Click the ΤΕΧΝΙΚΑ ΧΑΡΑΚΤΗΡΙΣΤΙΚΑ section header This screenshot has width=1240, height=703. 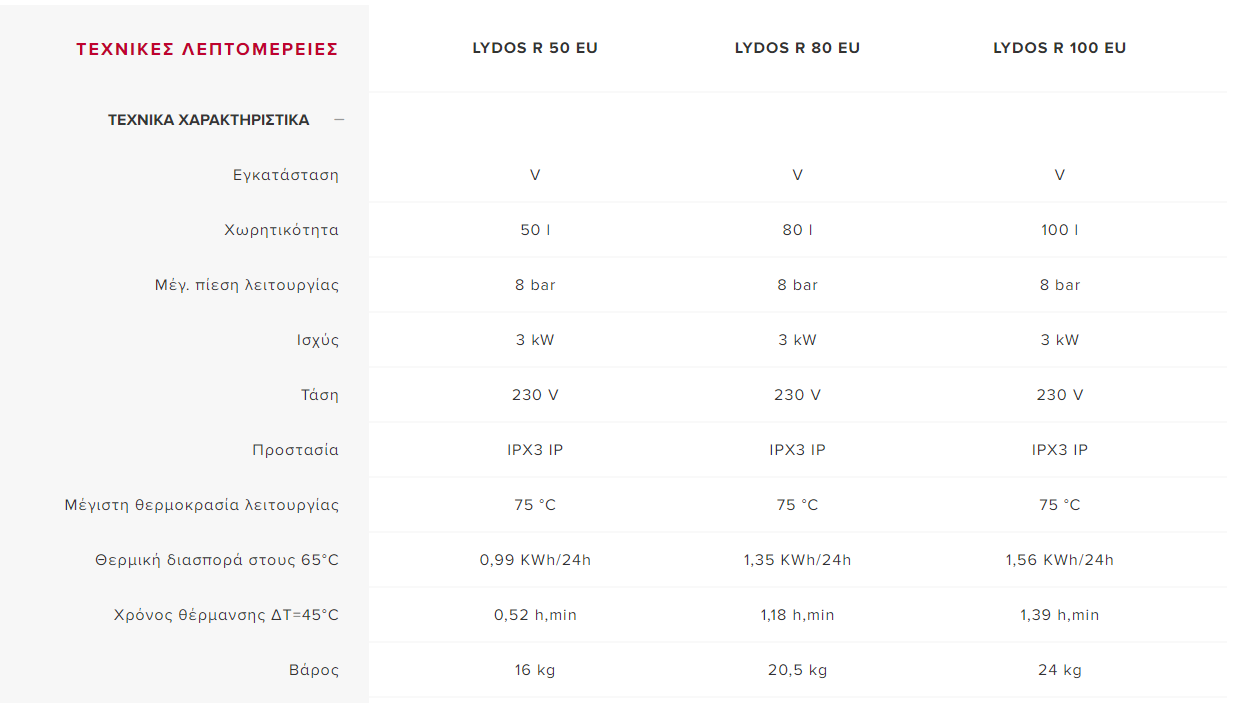tap(209, 120)
